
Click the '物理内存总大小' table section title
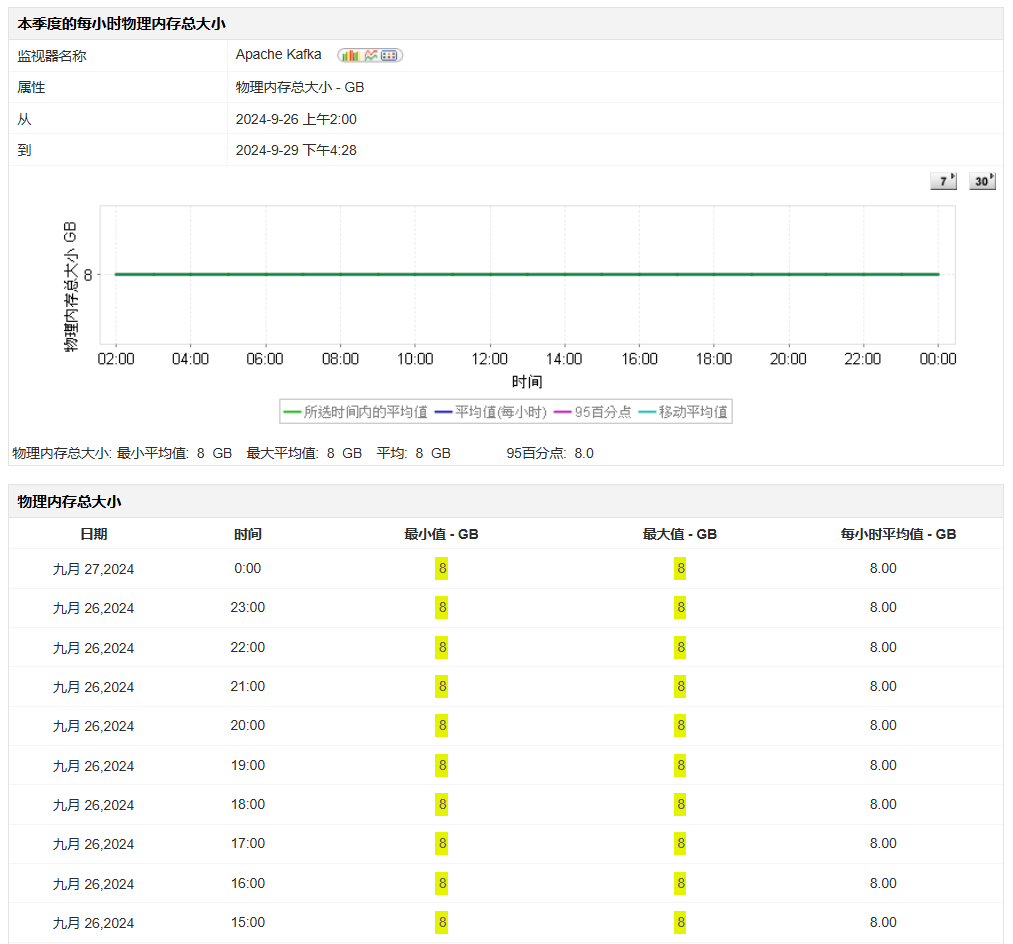pos(70,502)
